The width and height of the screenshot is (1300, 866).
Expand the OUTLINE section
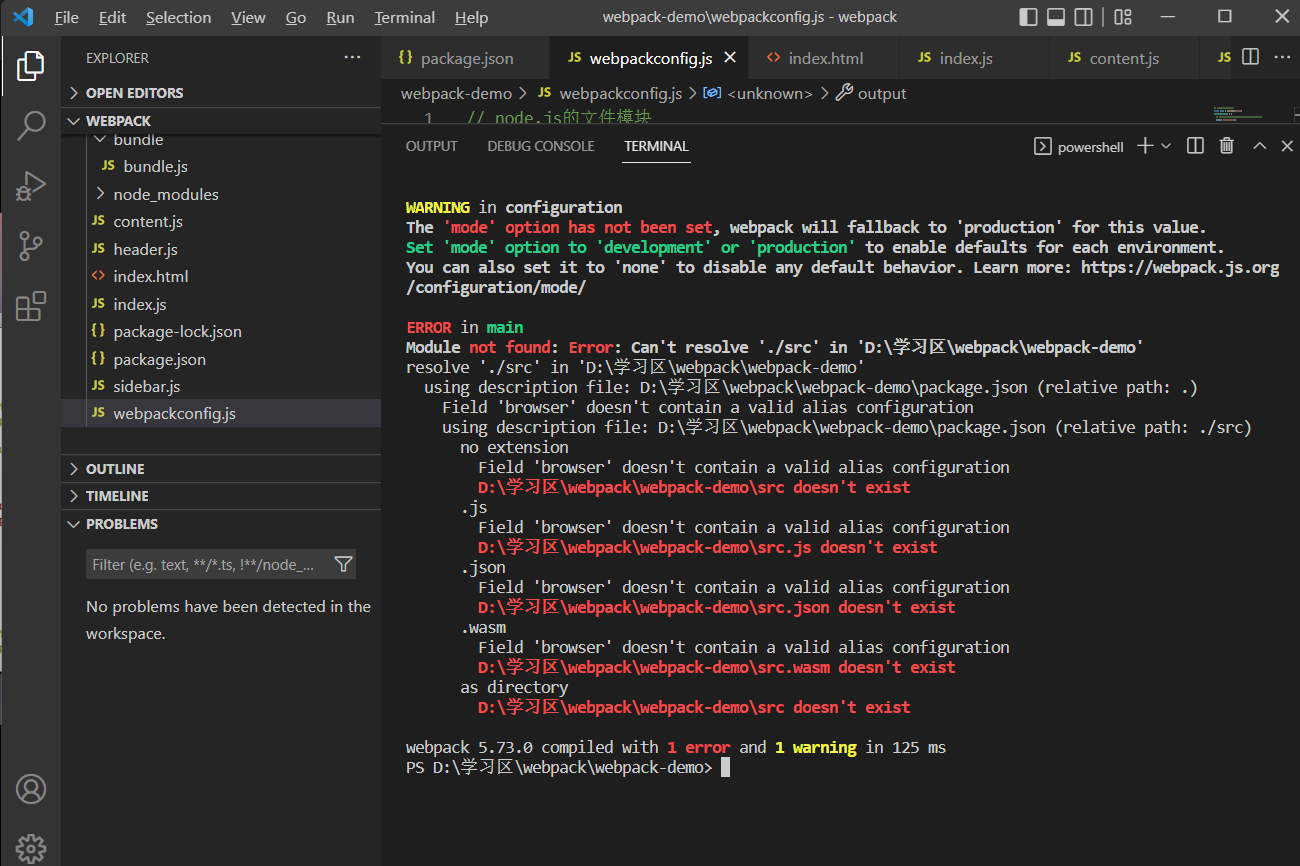point(221,469)
